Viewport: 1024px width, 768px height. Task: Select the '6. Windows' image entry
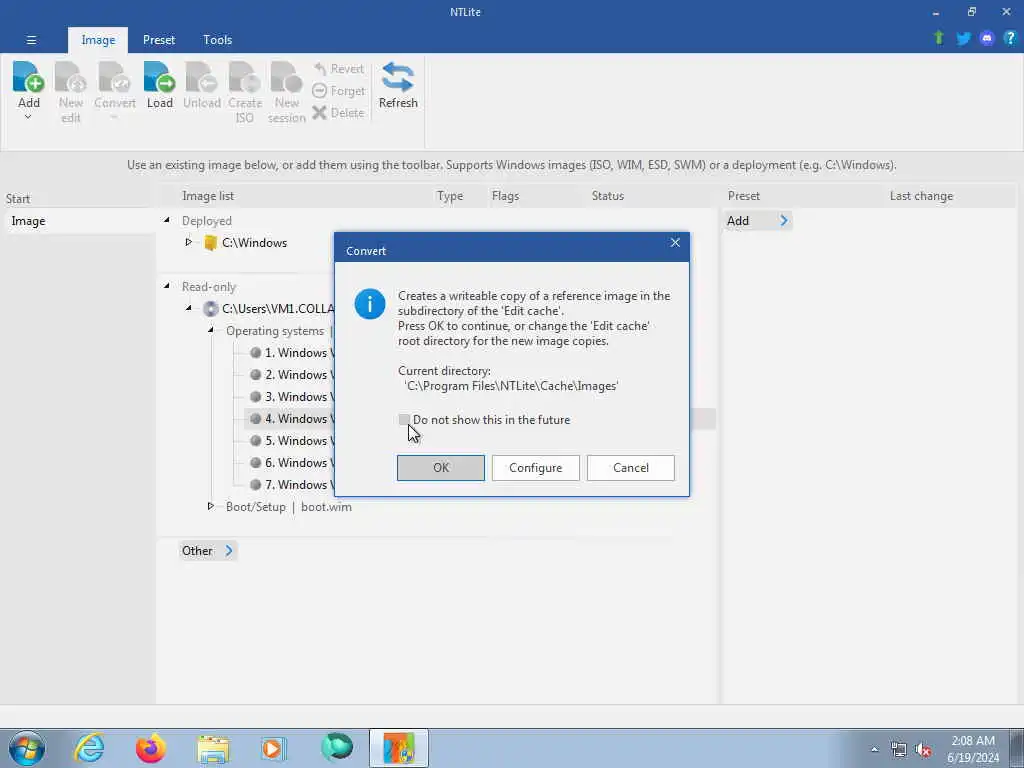tap(291, 463)
